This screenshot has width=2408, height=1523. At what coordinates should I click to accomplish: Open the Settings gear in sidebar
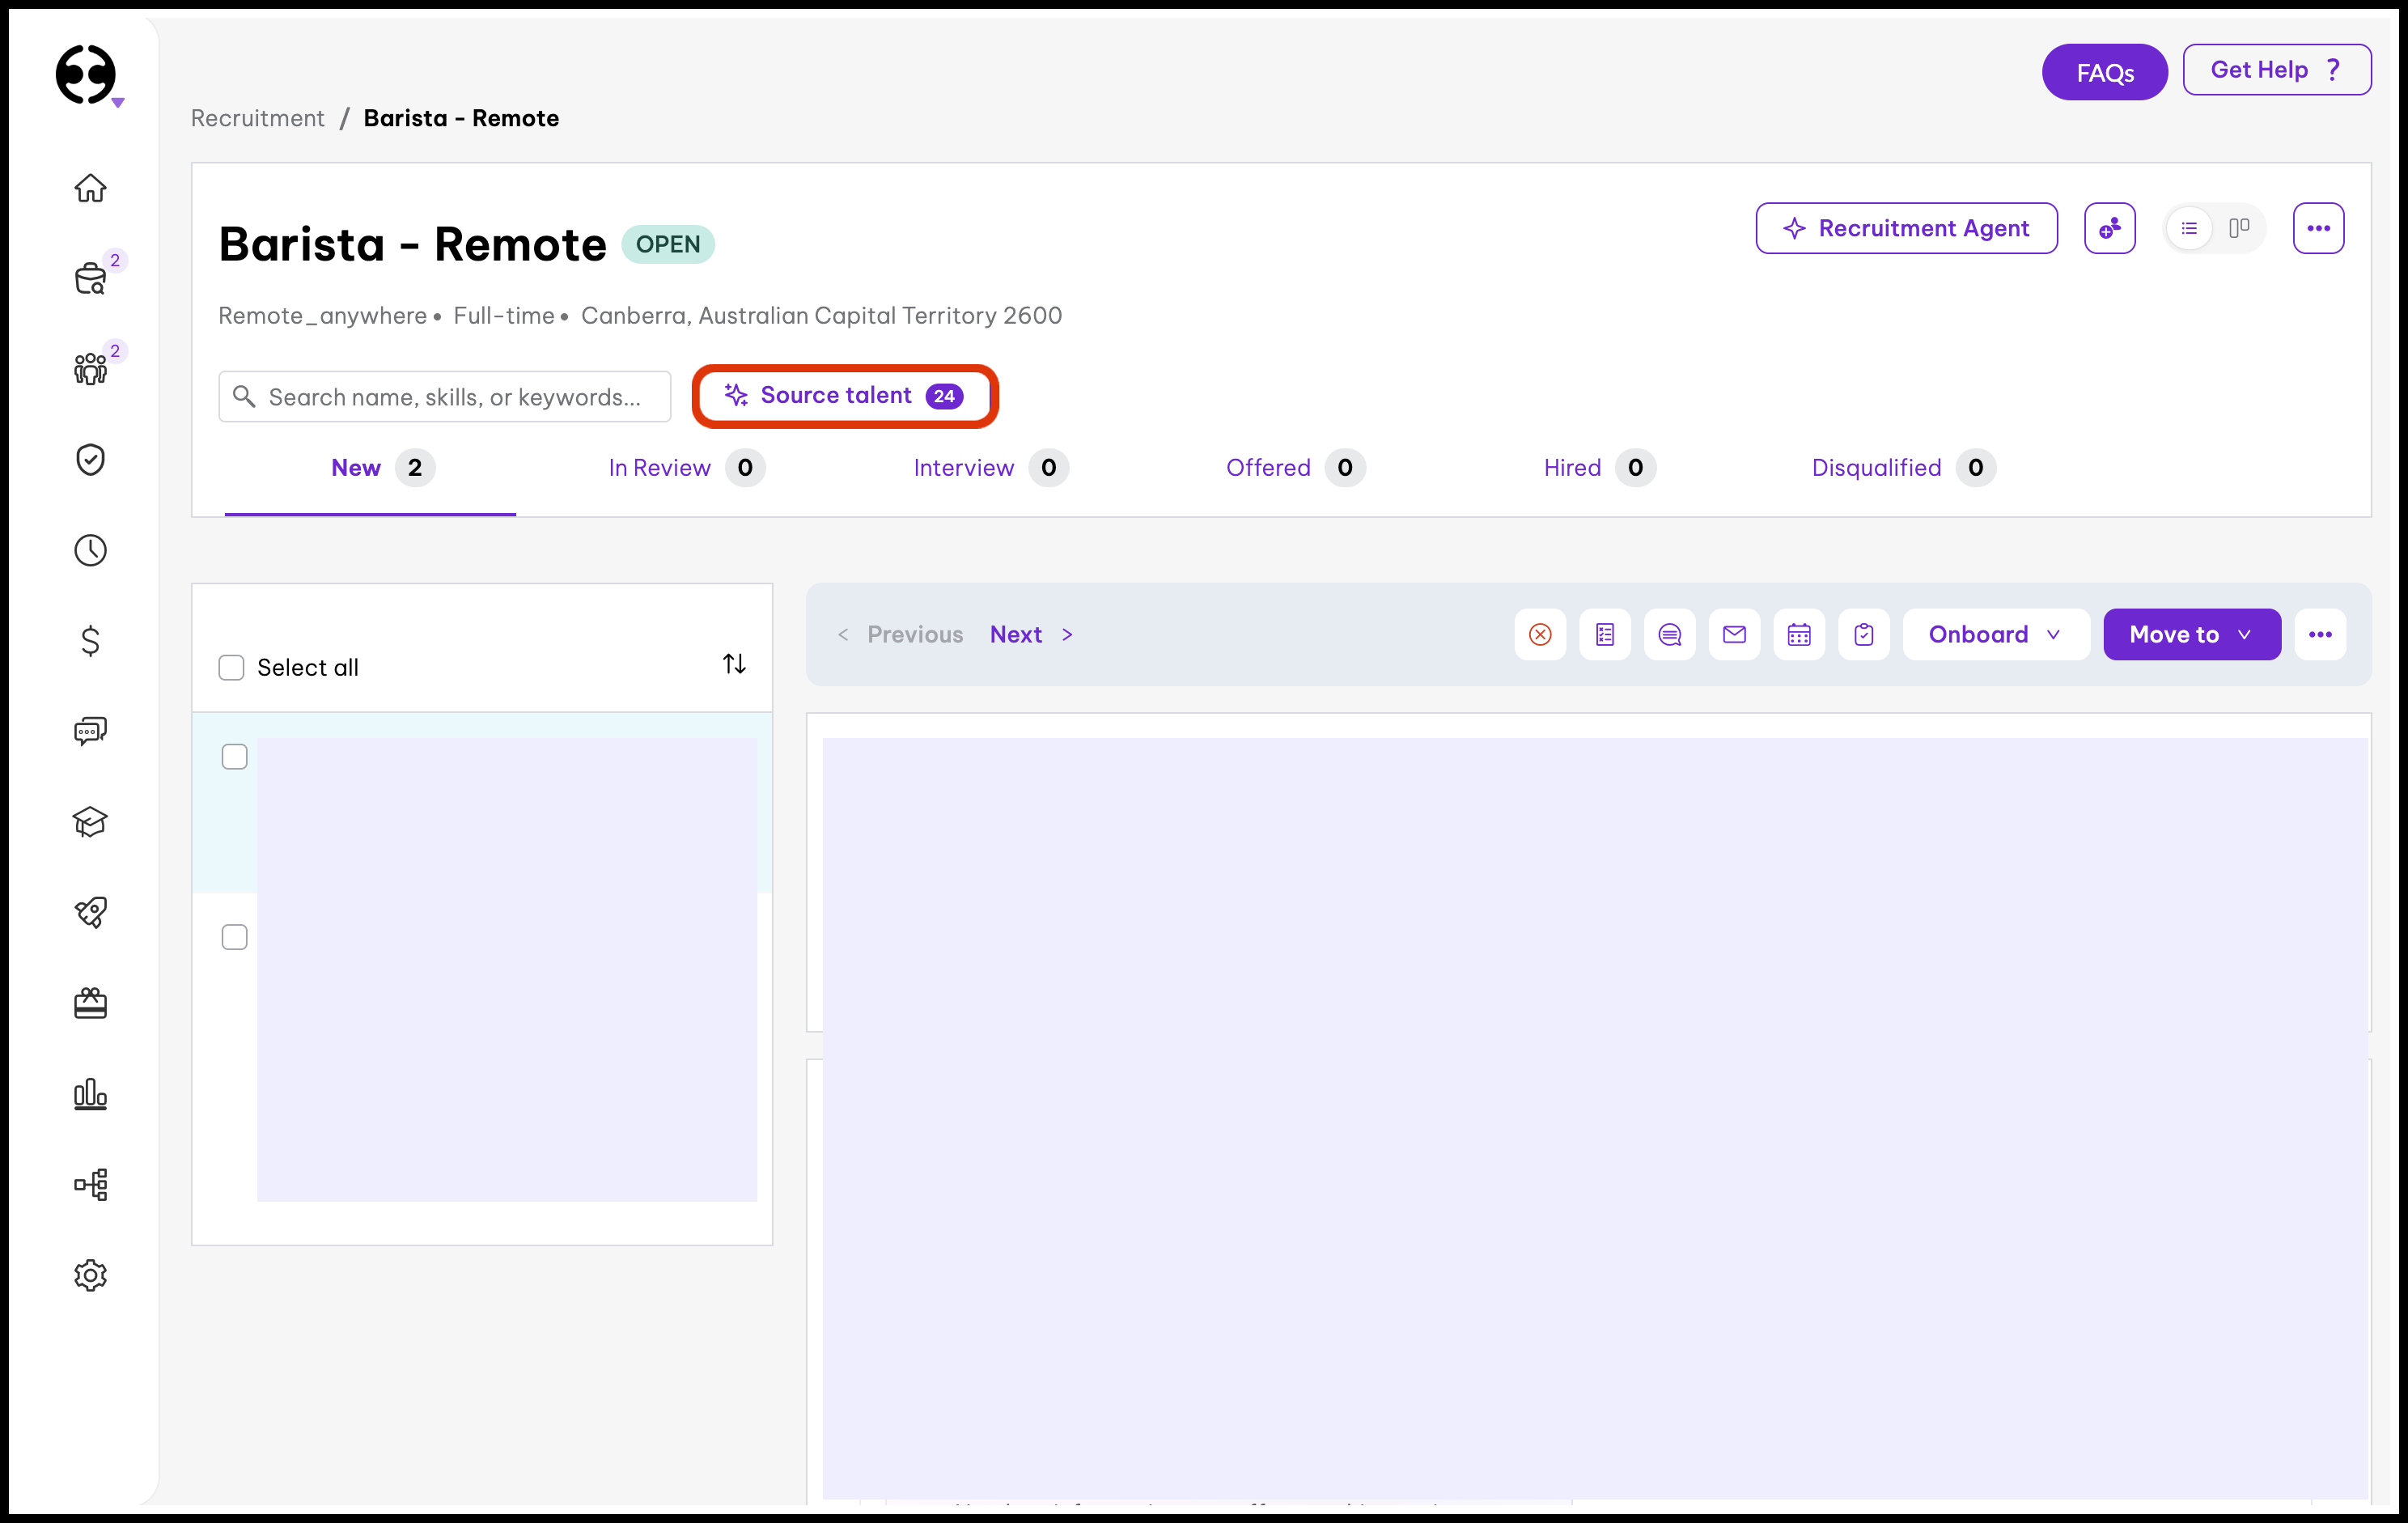[x=90, y=1275]
